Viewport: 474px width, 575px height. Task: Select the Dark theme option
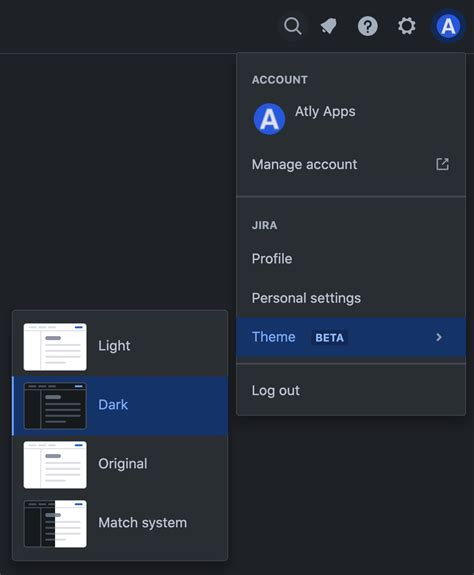point(120,406)
